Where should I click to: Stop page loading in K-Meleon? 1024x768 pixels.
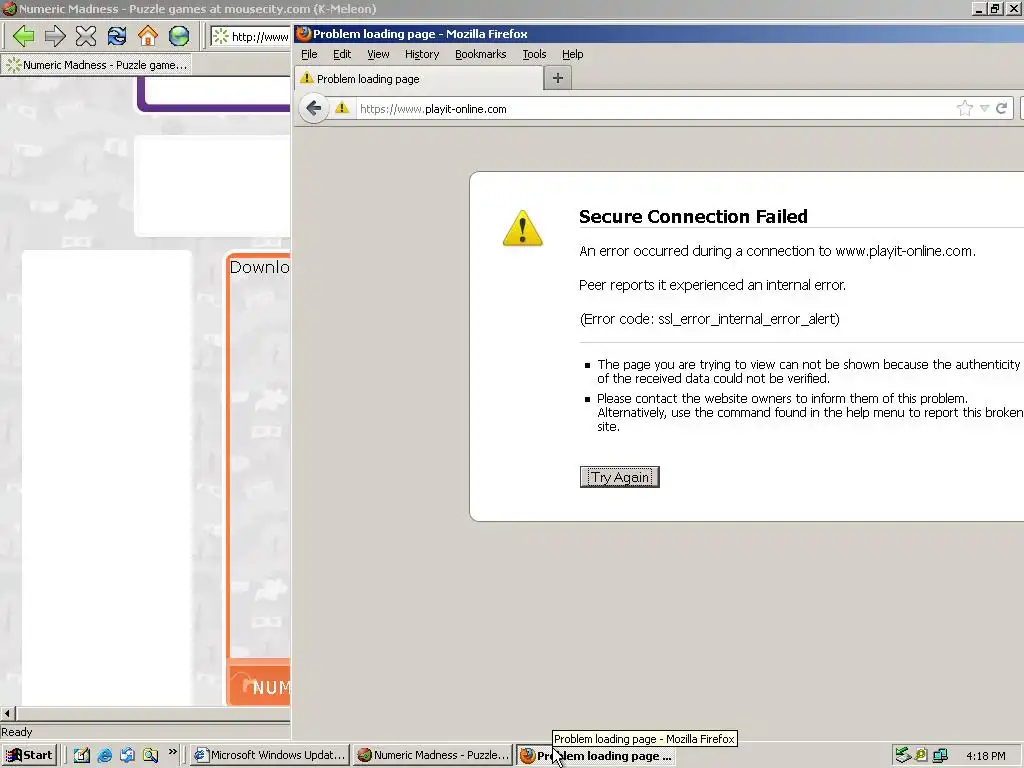(86, 36)
